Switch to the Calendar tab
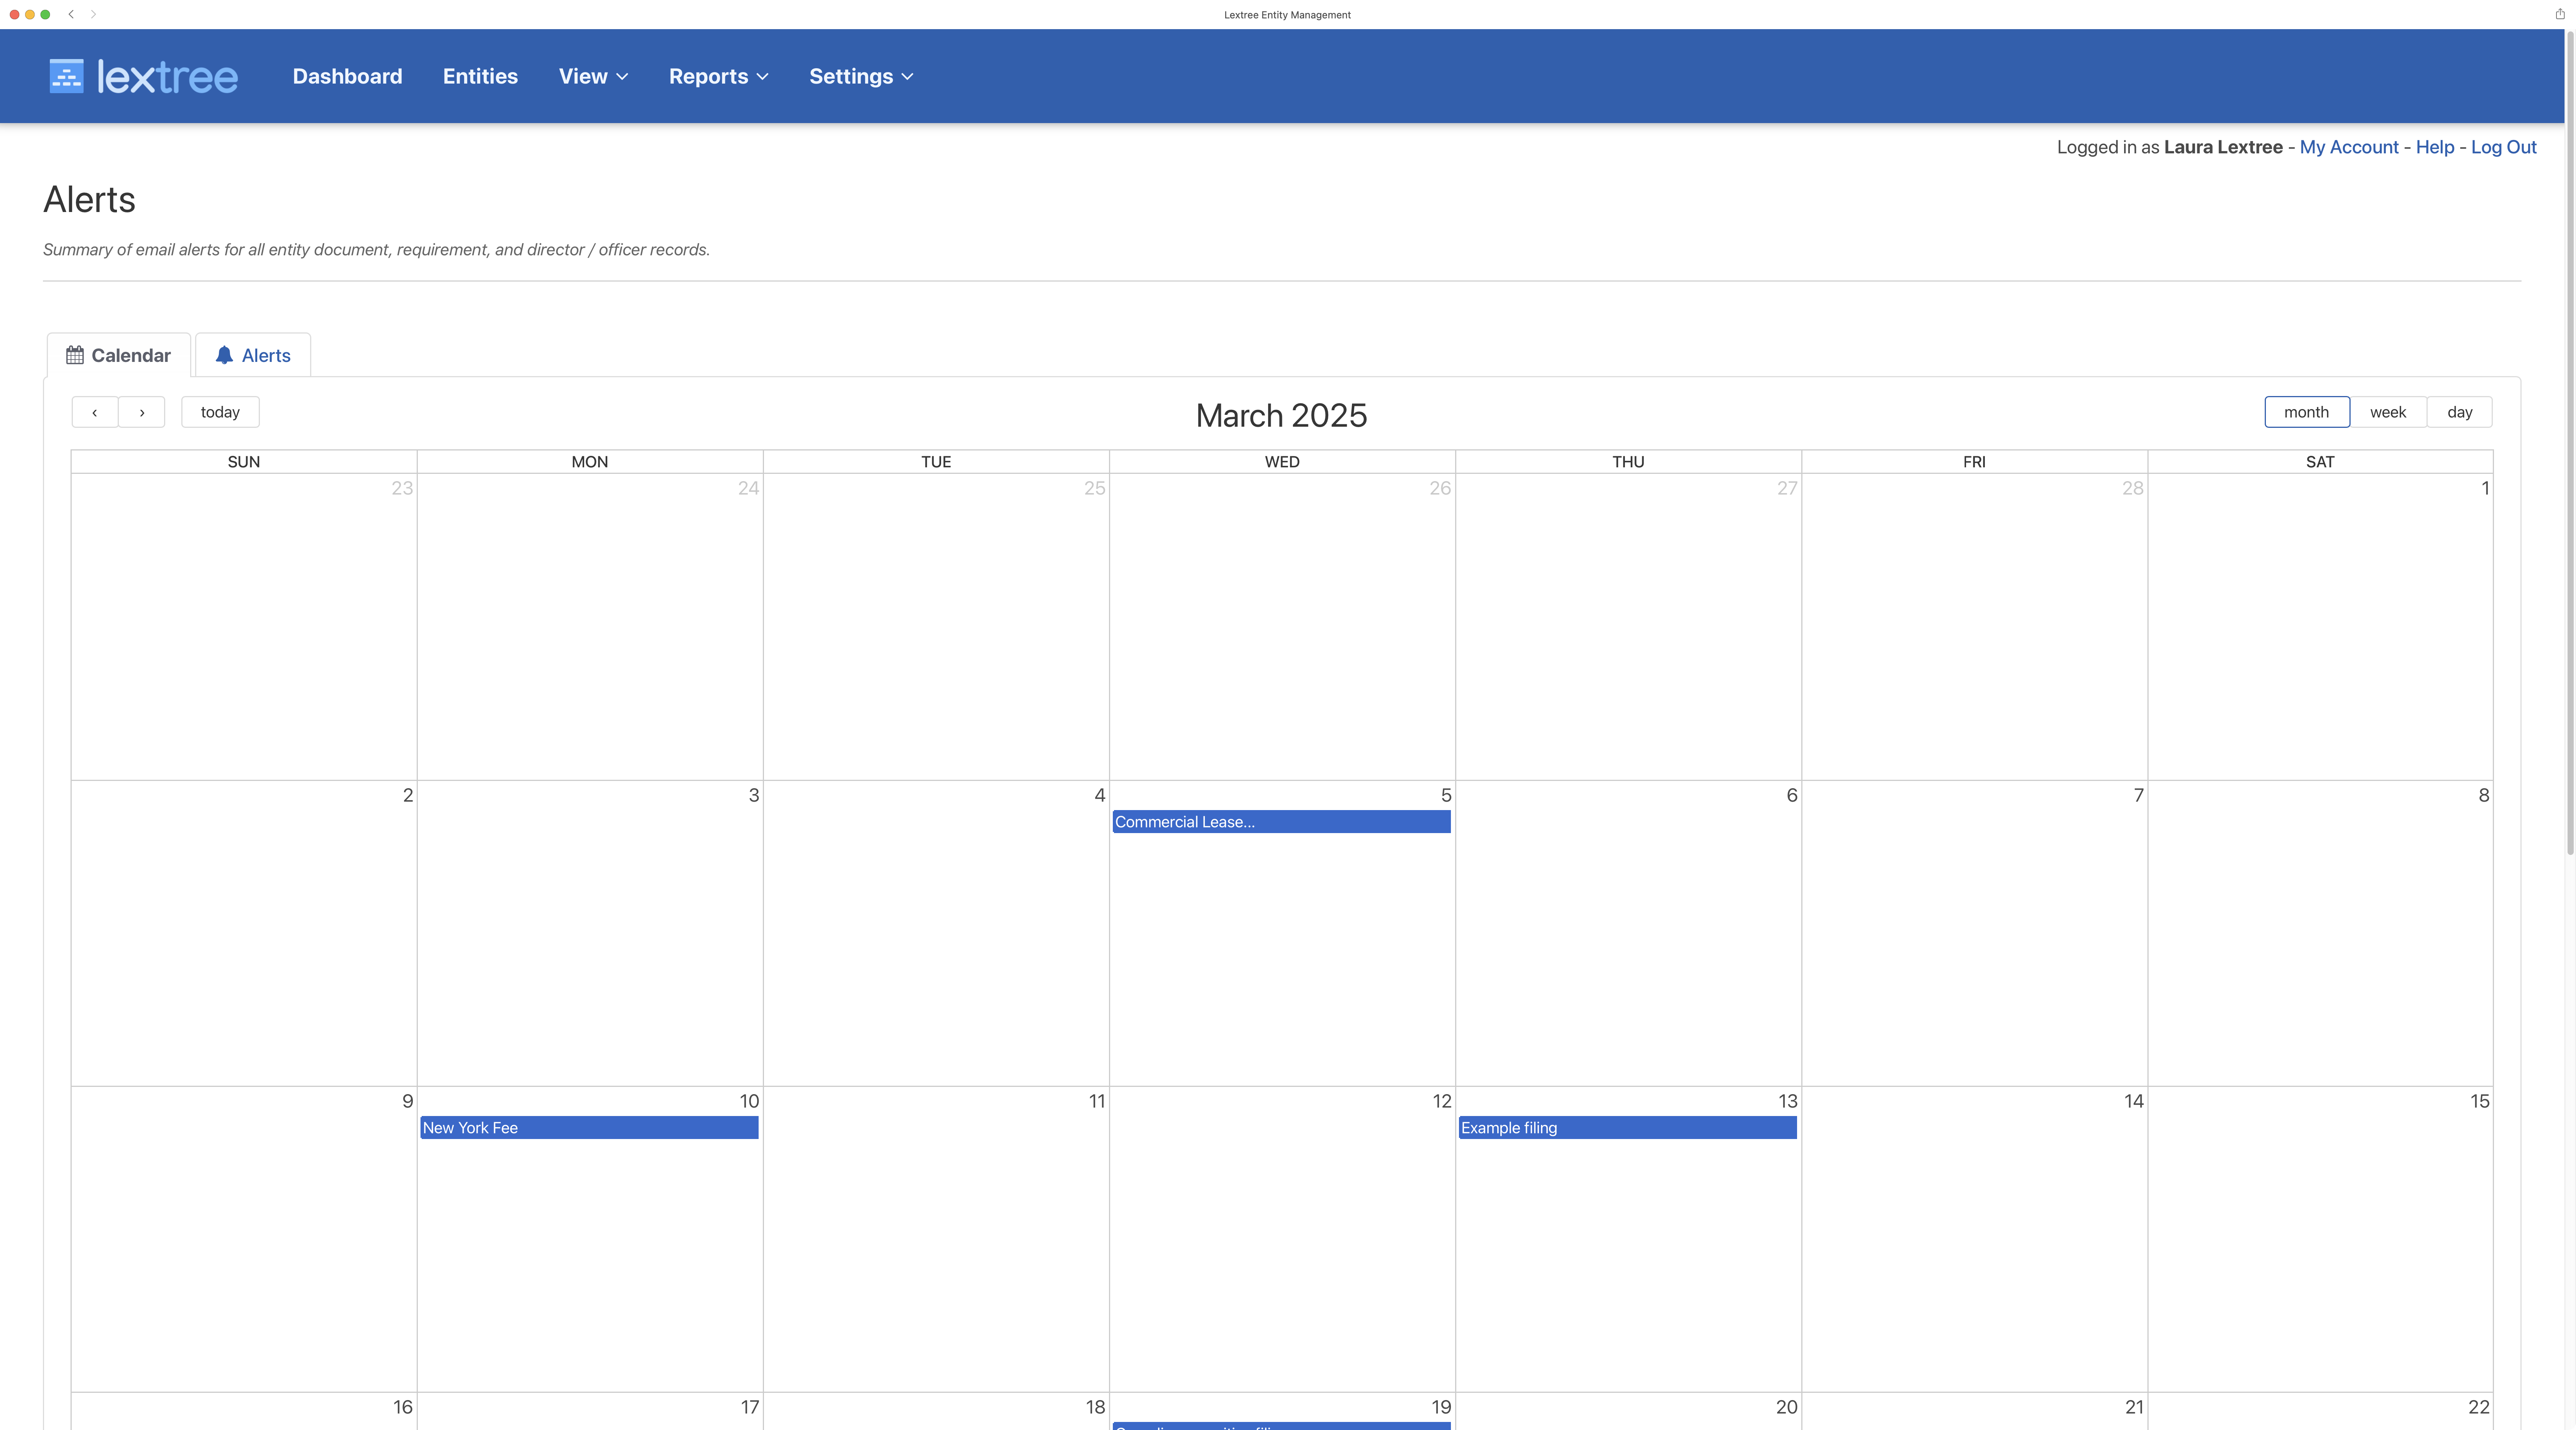 pos(119,355)
